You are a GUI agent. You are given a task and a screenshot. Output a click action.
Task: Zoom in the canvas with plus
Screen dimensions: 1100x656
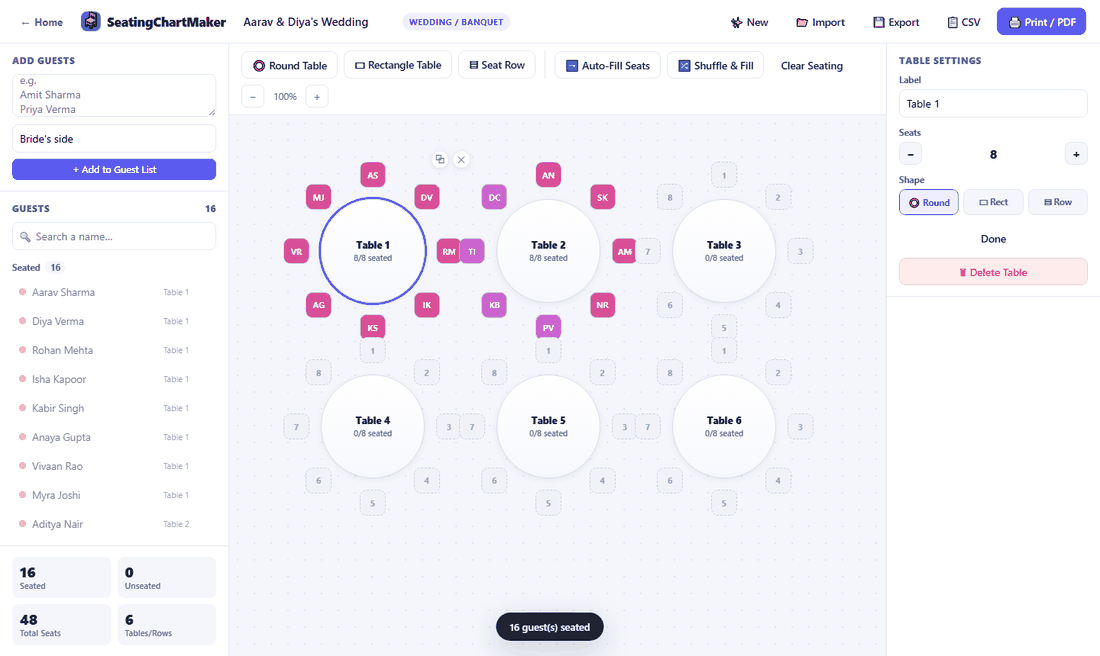[317, 97]
